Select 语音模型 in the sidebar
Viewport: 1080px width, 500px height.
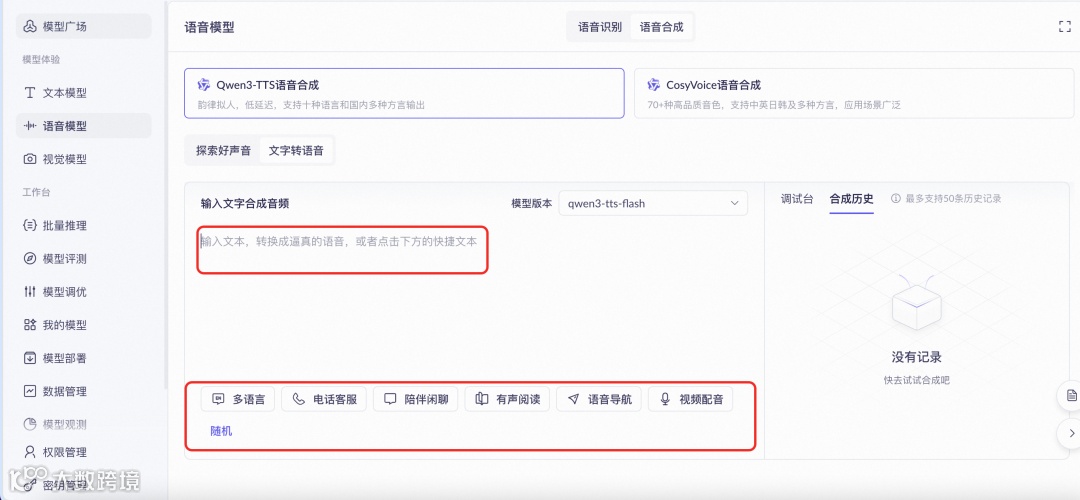[83, 126]
